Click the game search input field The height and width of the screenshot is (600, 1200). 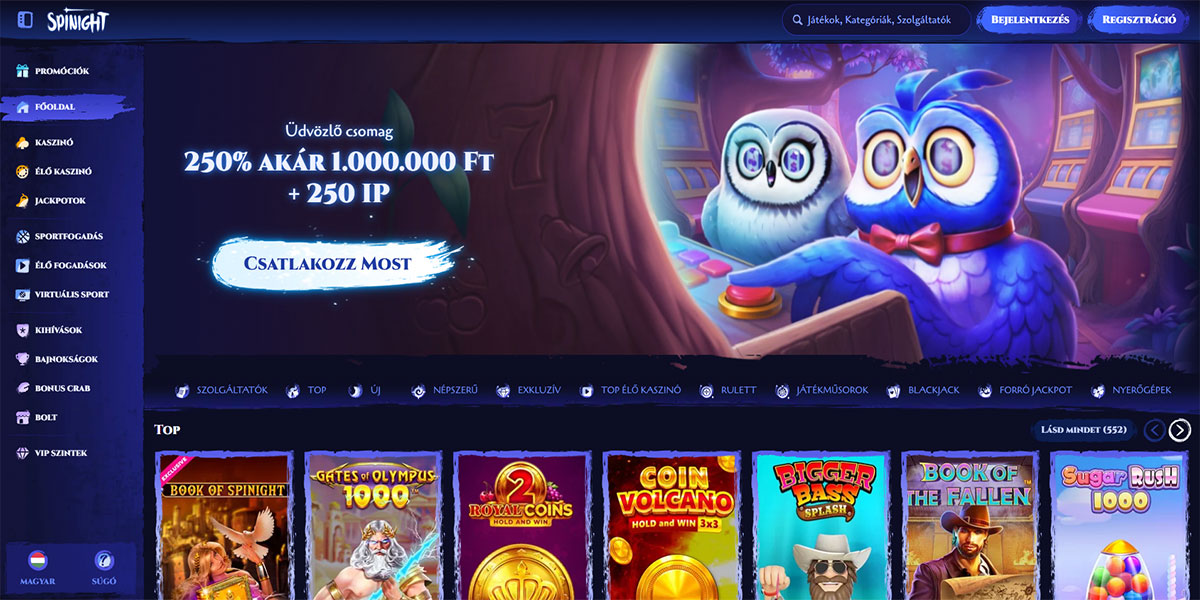[876, 20]
